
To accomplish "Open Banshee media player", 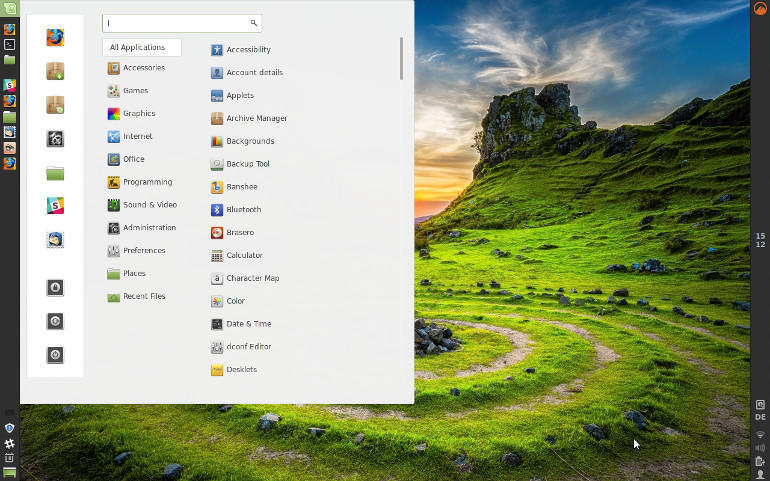I will coord(241,187).
